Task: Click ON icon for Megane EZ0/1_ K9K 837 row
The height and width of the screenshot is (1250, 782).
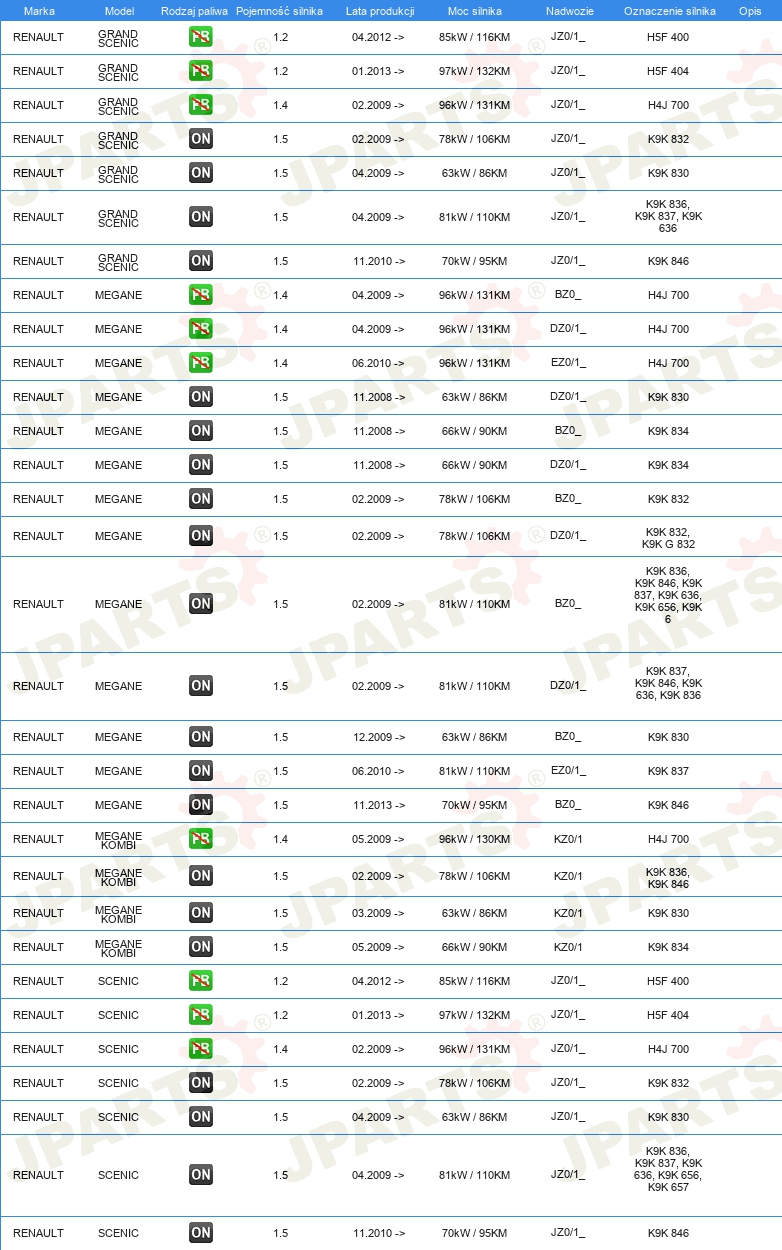Action: point(201,771)
